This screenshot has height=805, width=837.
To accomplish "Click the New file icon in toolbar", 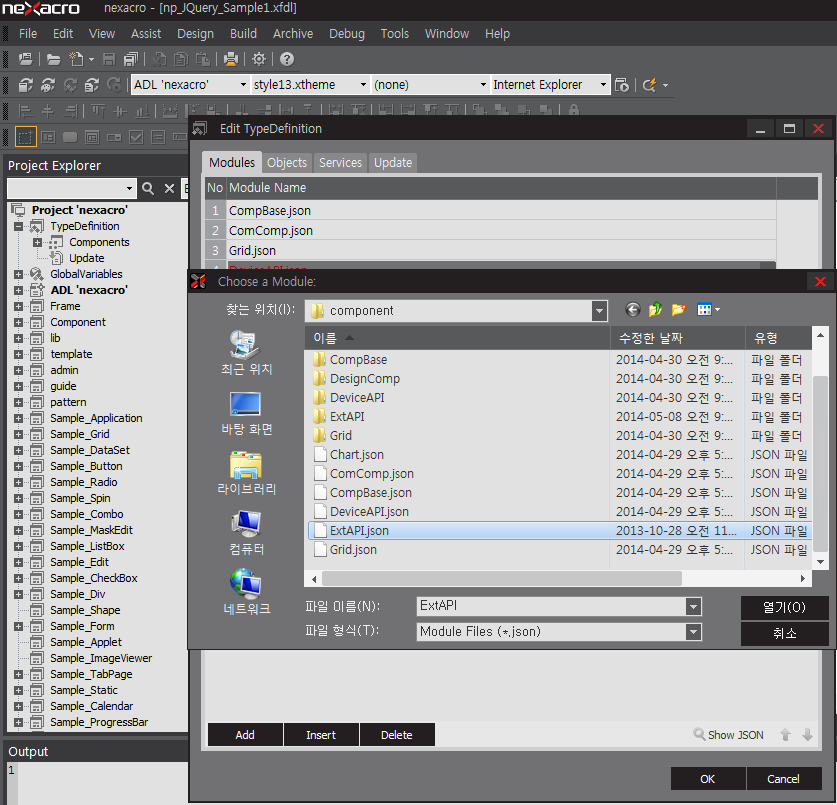I will [x=76, y=59].
